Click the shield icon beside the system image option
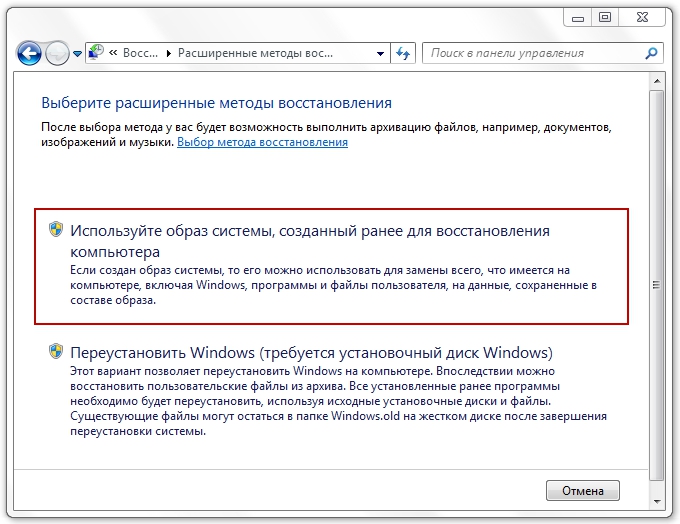Viewport: 680px width, 524px height. click(x=56, y=229)
